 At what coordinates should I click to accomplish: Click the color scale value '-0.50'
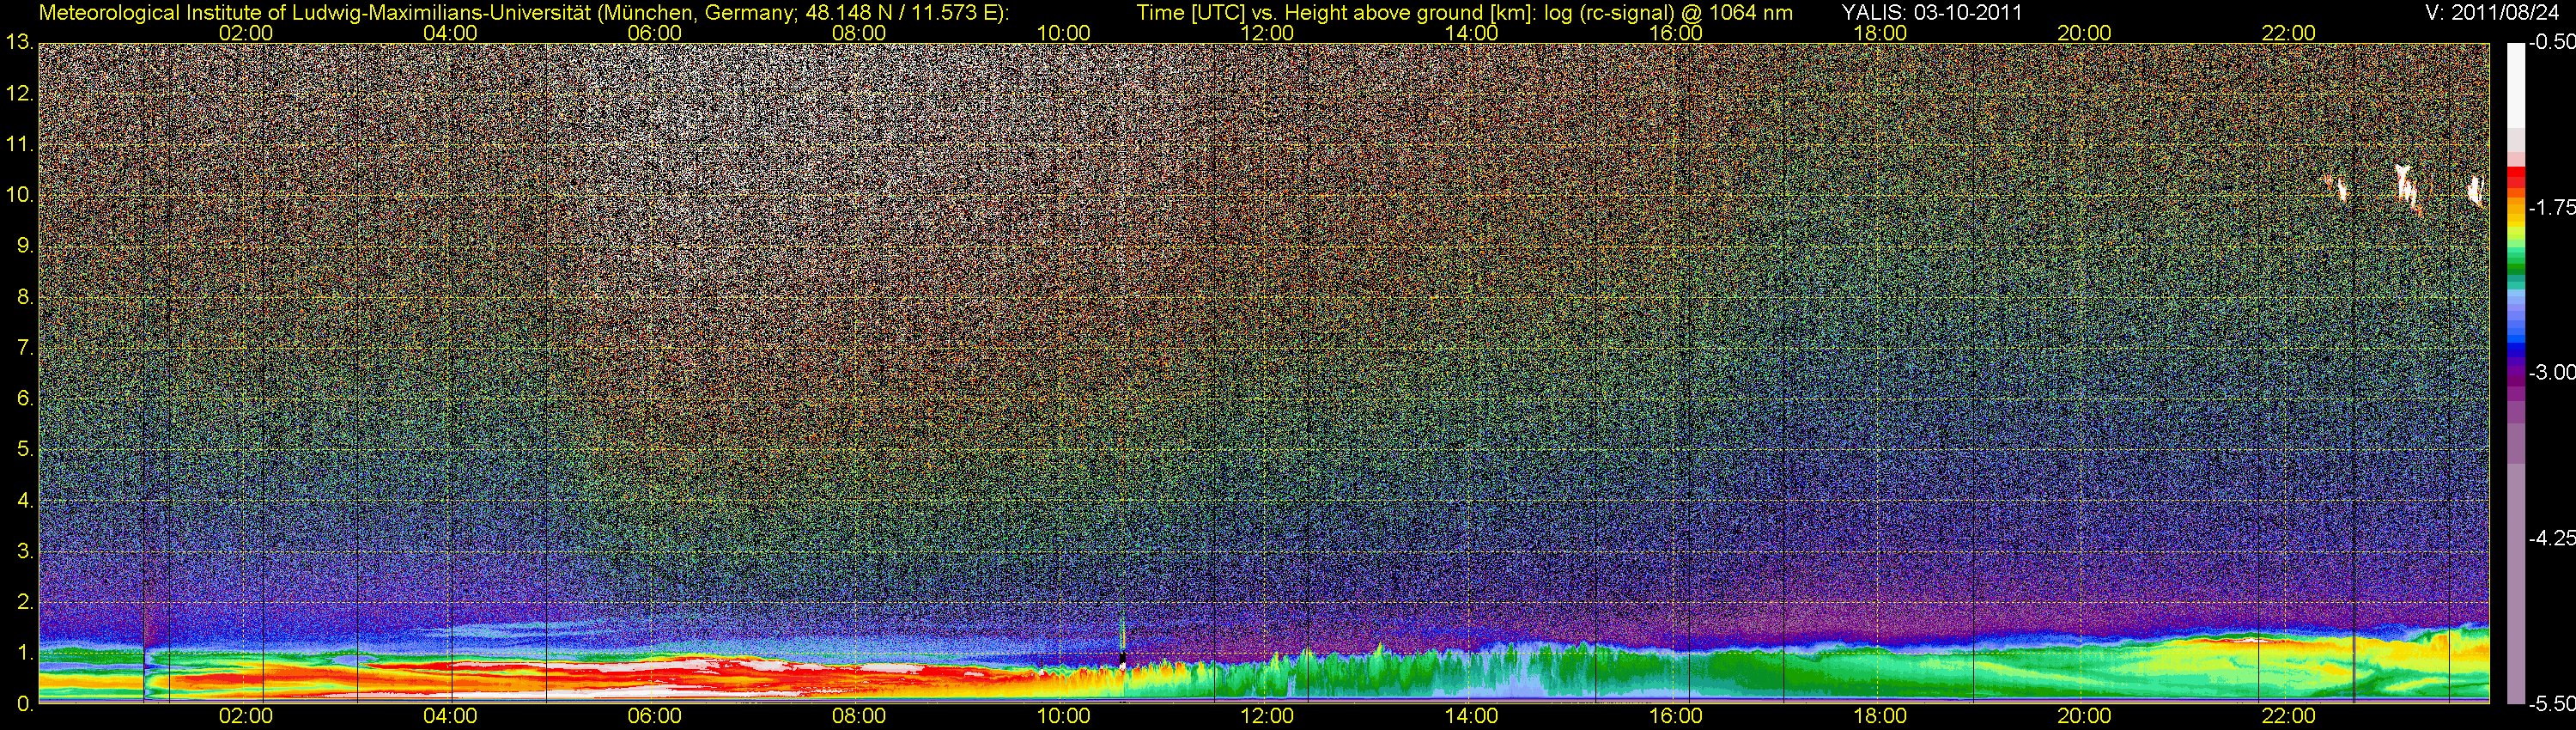click(x=2551, y=43)
